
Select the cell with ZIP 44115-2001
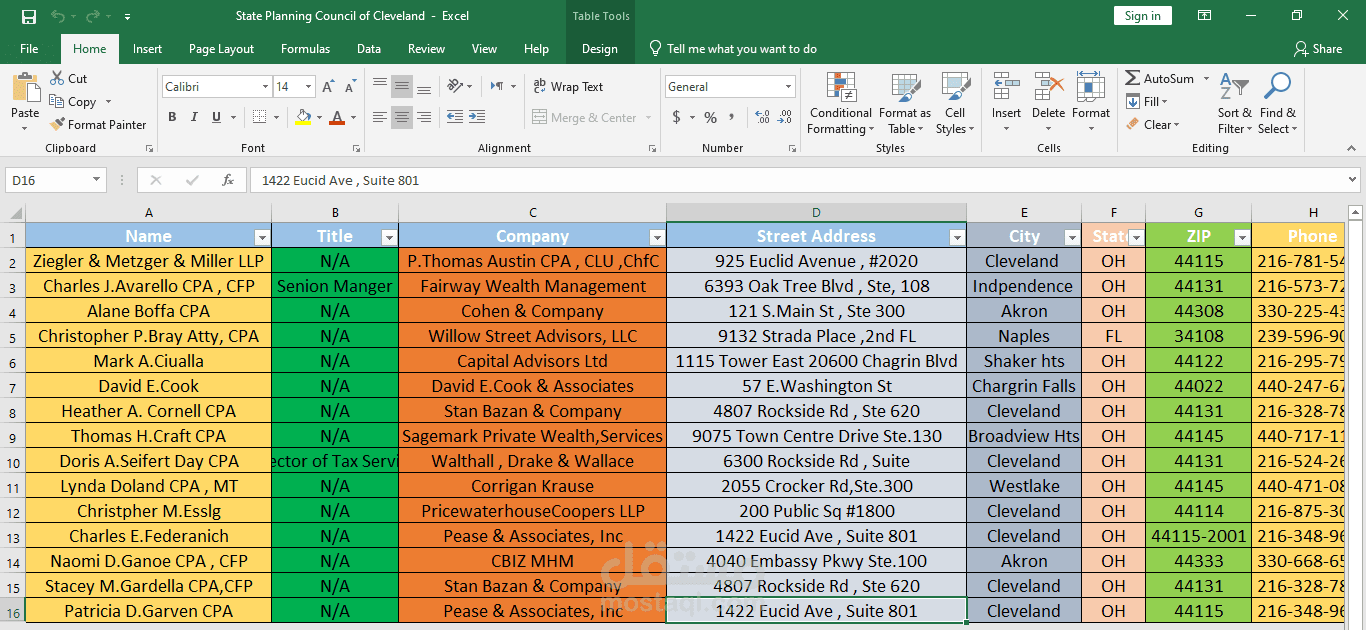pos(1198,536)
